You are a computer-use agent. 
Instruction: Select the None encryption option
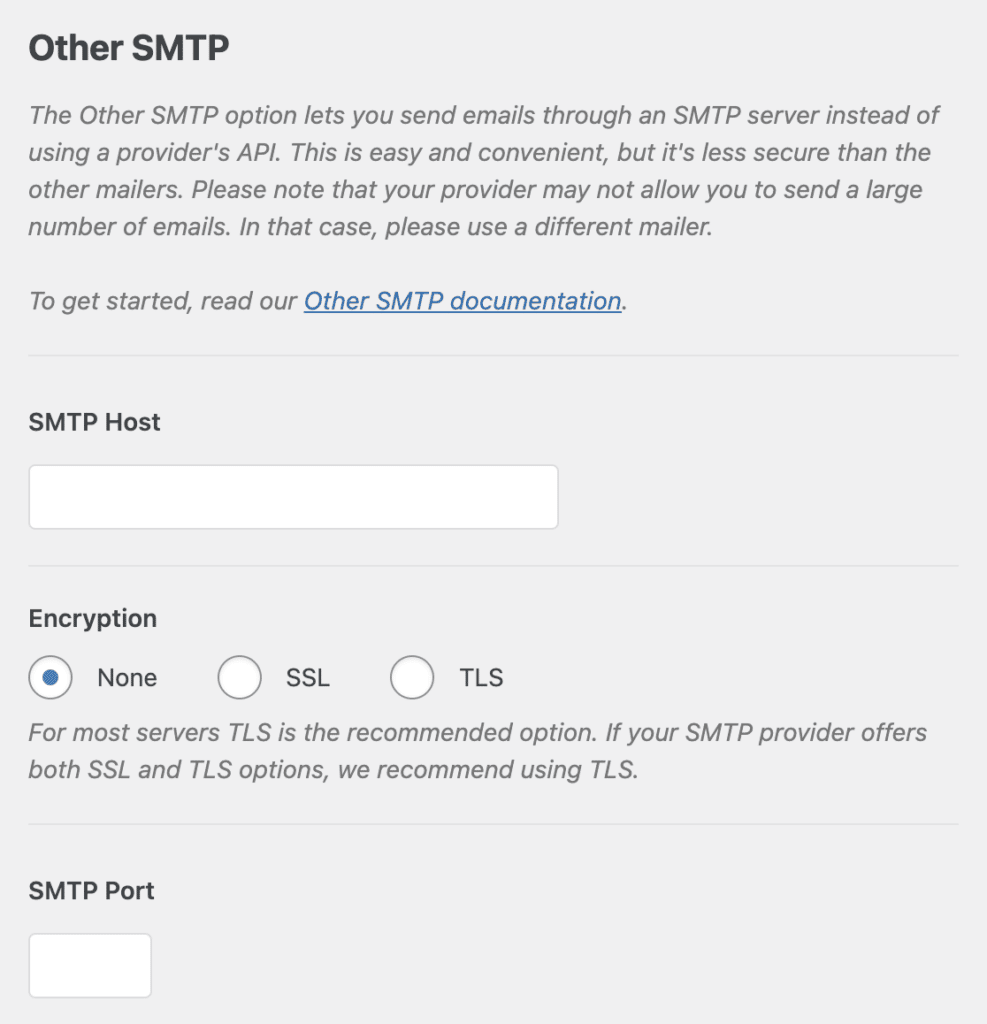click(x=51, y=677)
